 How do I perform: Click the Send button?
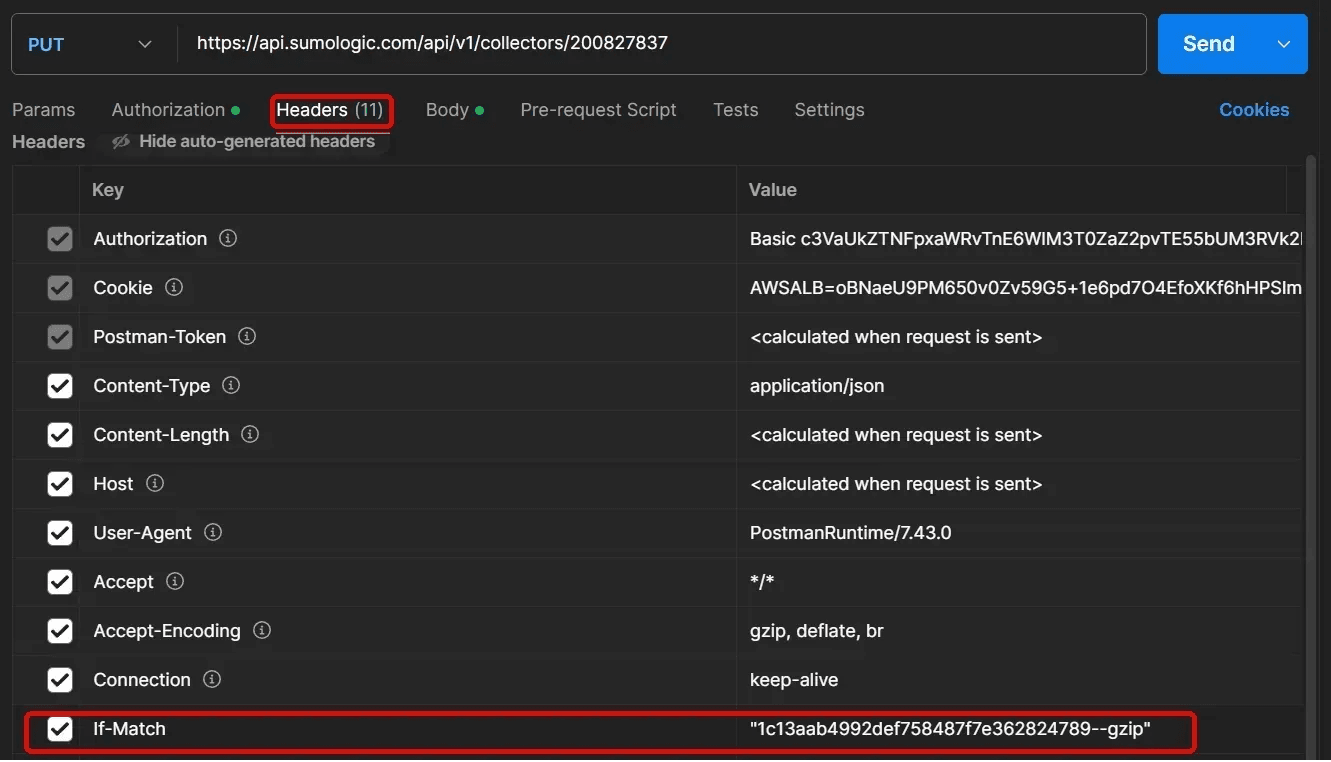(x=1208, y=44)
